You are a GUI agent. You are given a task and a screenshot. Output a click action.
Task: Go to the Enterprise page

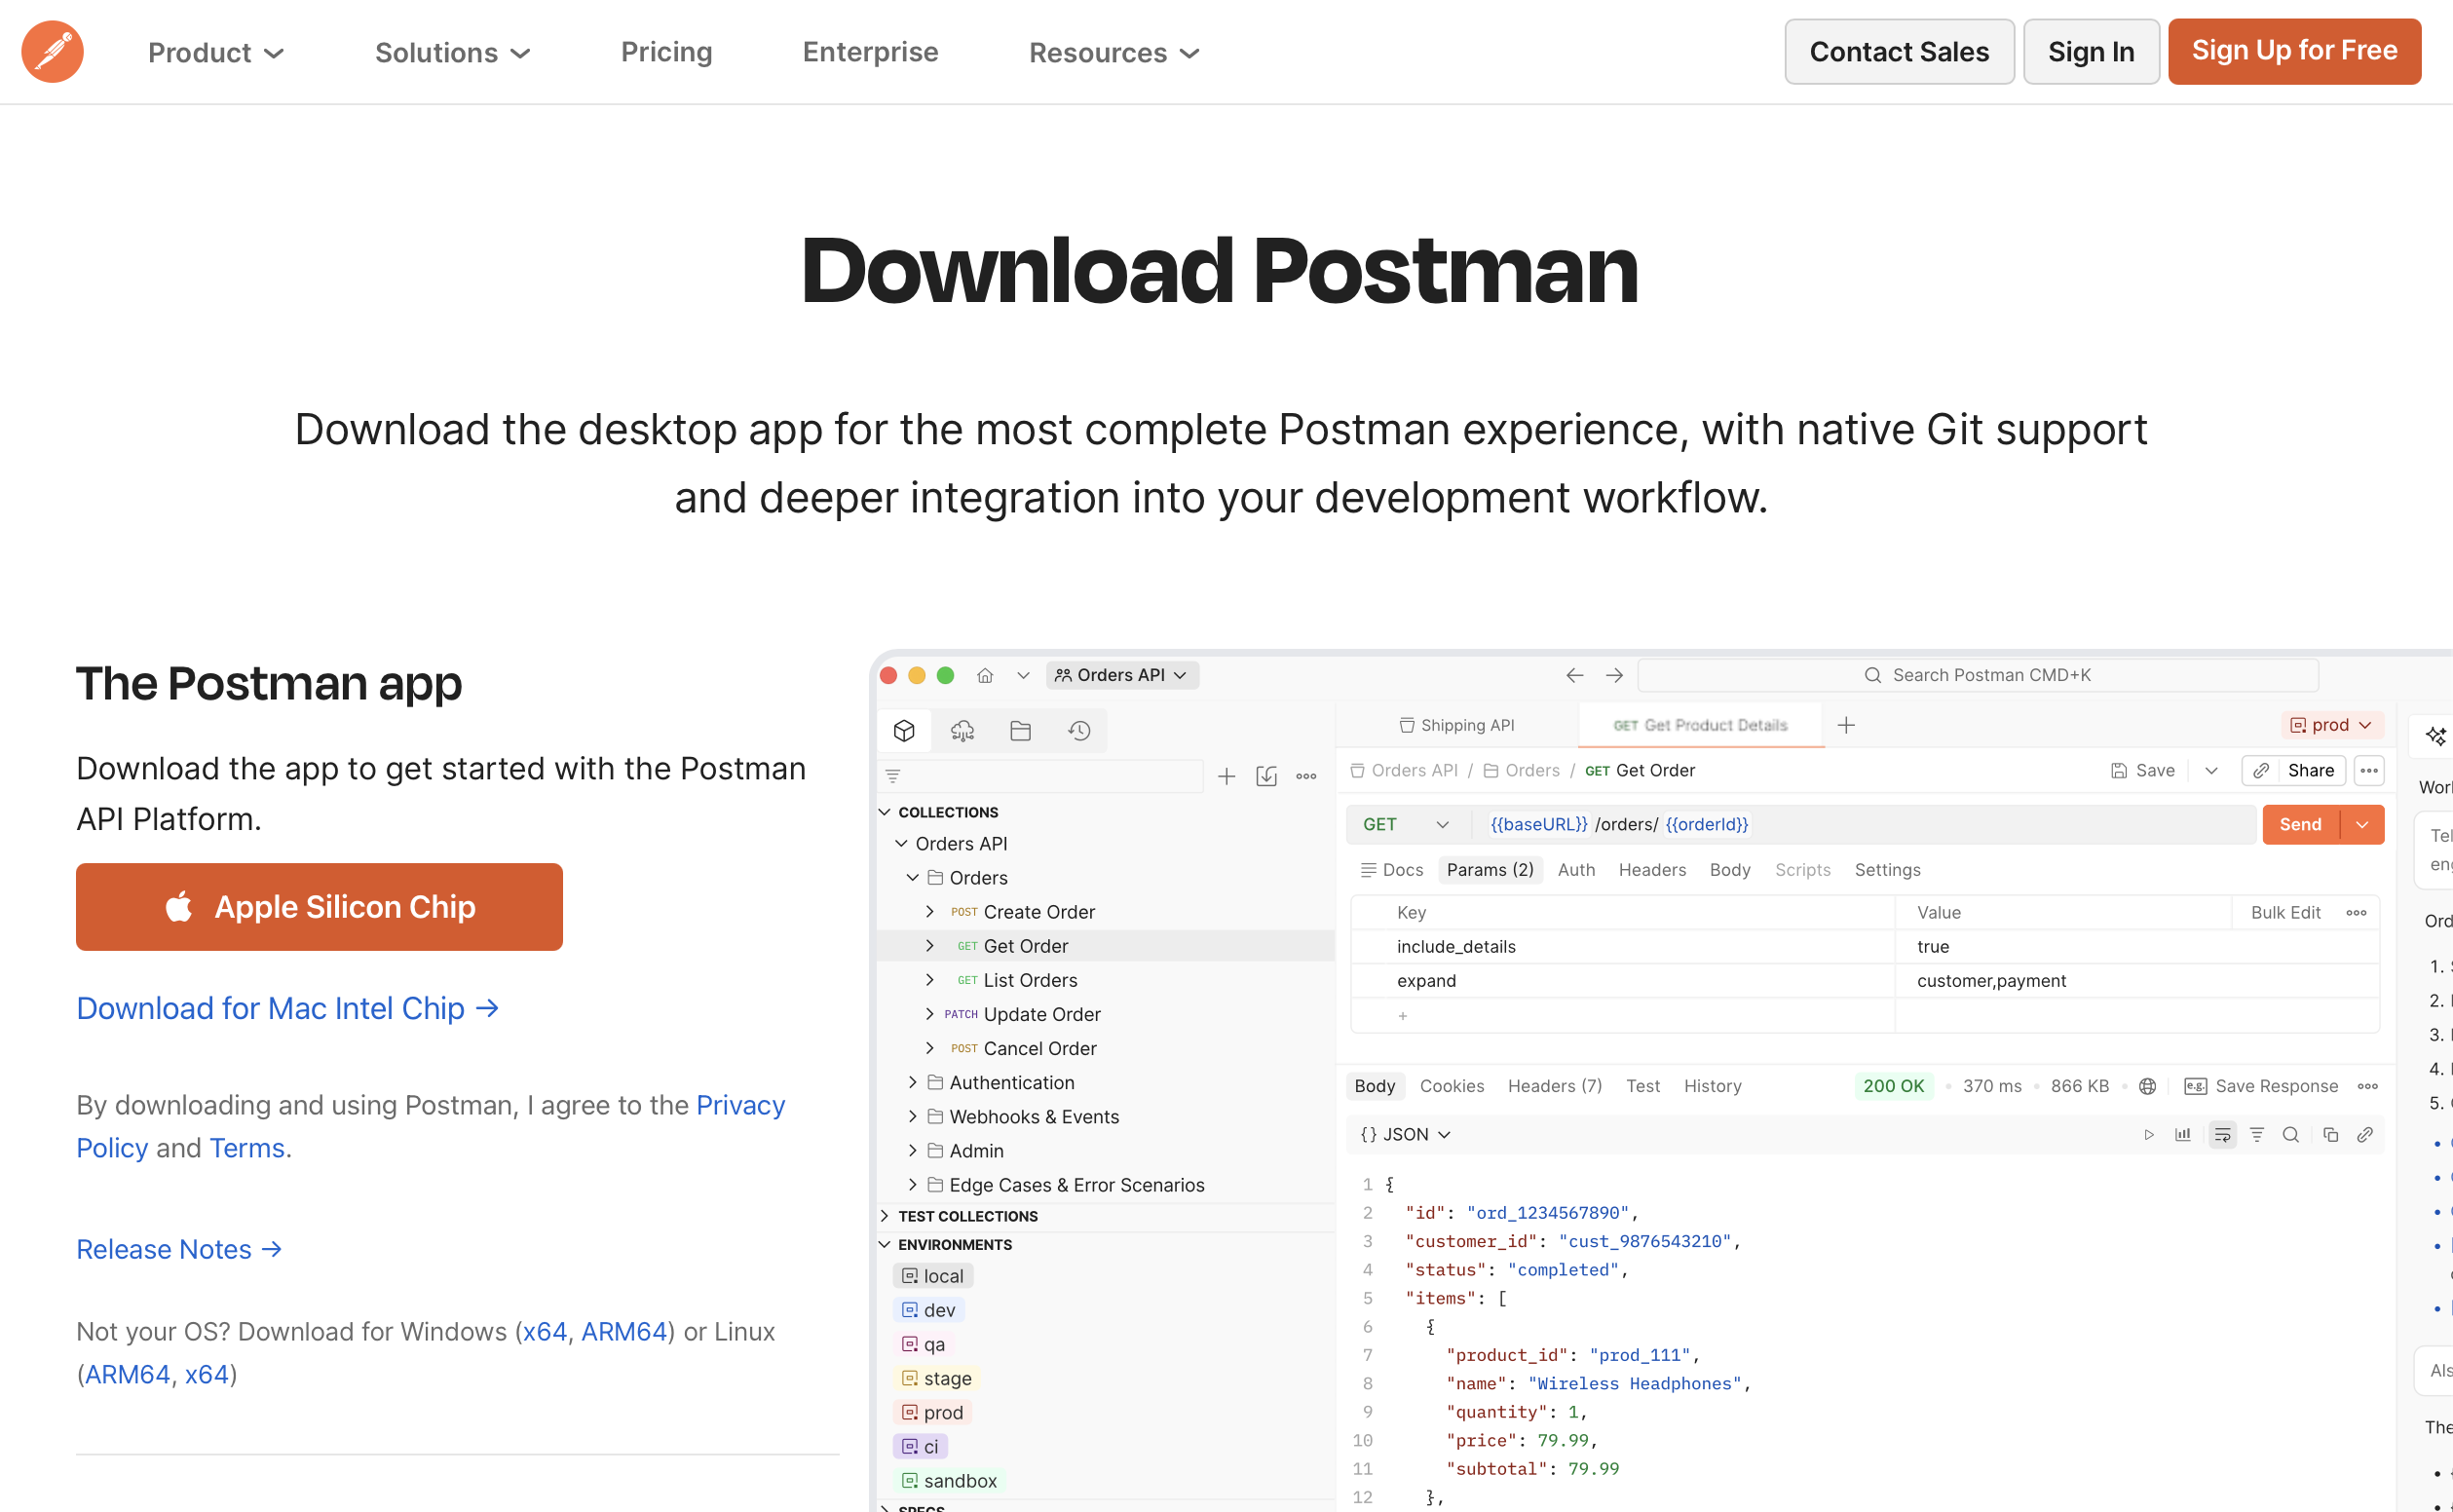(x=870, y=52)
